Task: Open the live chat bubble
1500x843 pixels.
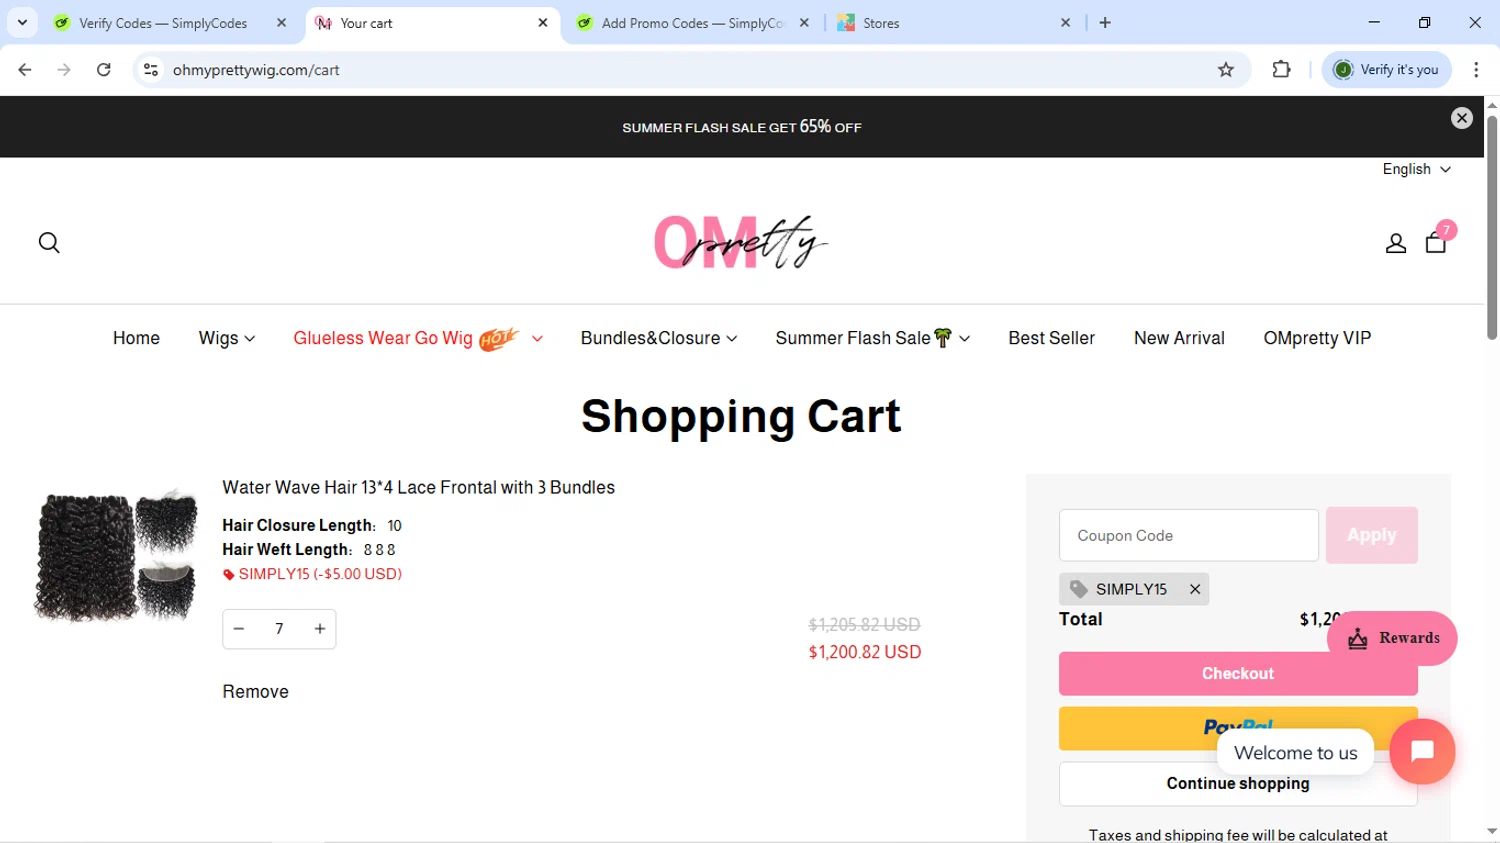Action: (x=1422, y=752)
